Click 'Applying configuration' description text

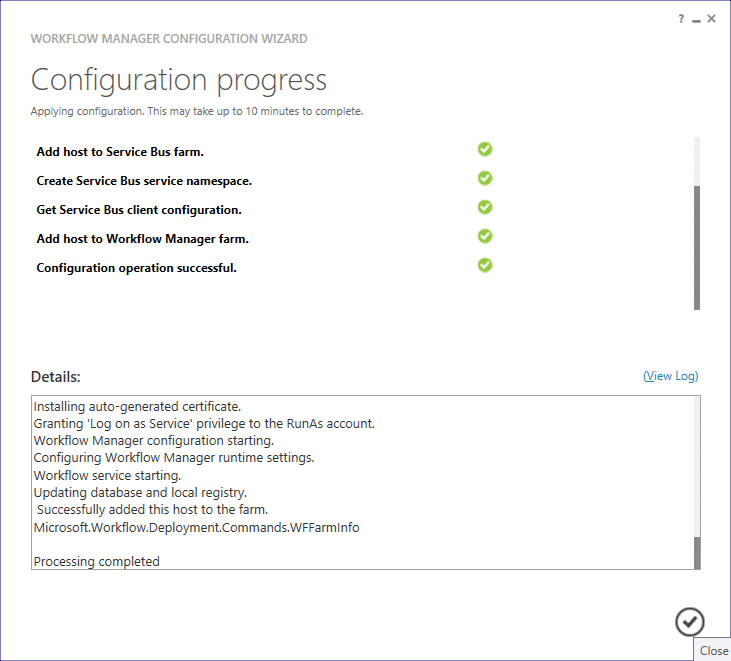point(197,111)
